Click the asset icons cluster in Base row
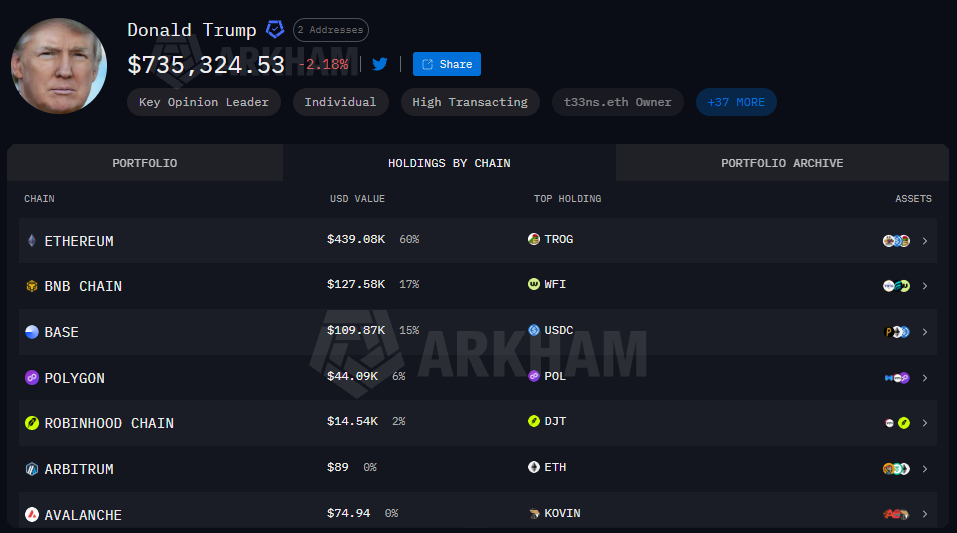The image size is (957, 533). coord(897,332)
